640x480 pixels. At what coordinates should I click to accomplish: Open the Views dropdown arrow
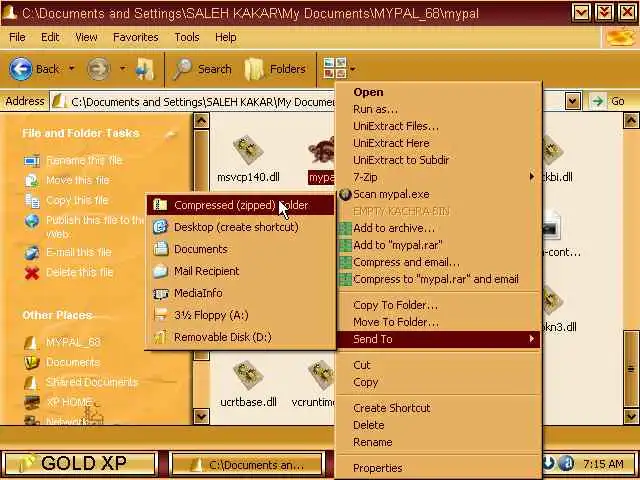click(352, 69)
